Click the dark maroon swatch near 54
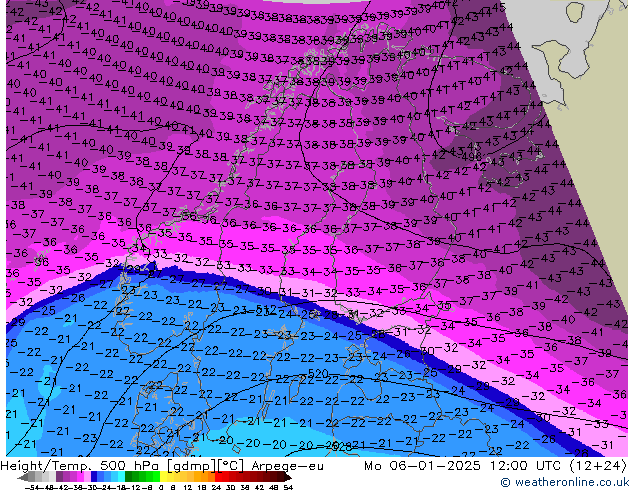The width and height of the screenshot is (634, 490). [x=281, y=477]
